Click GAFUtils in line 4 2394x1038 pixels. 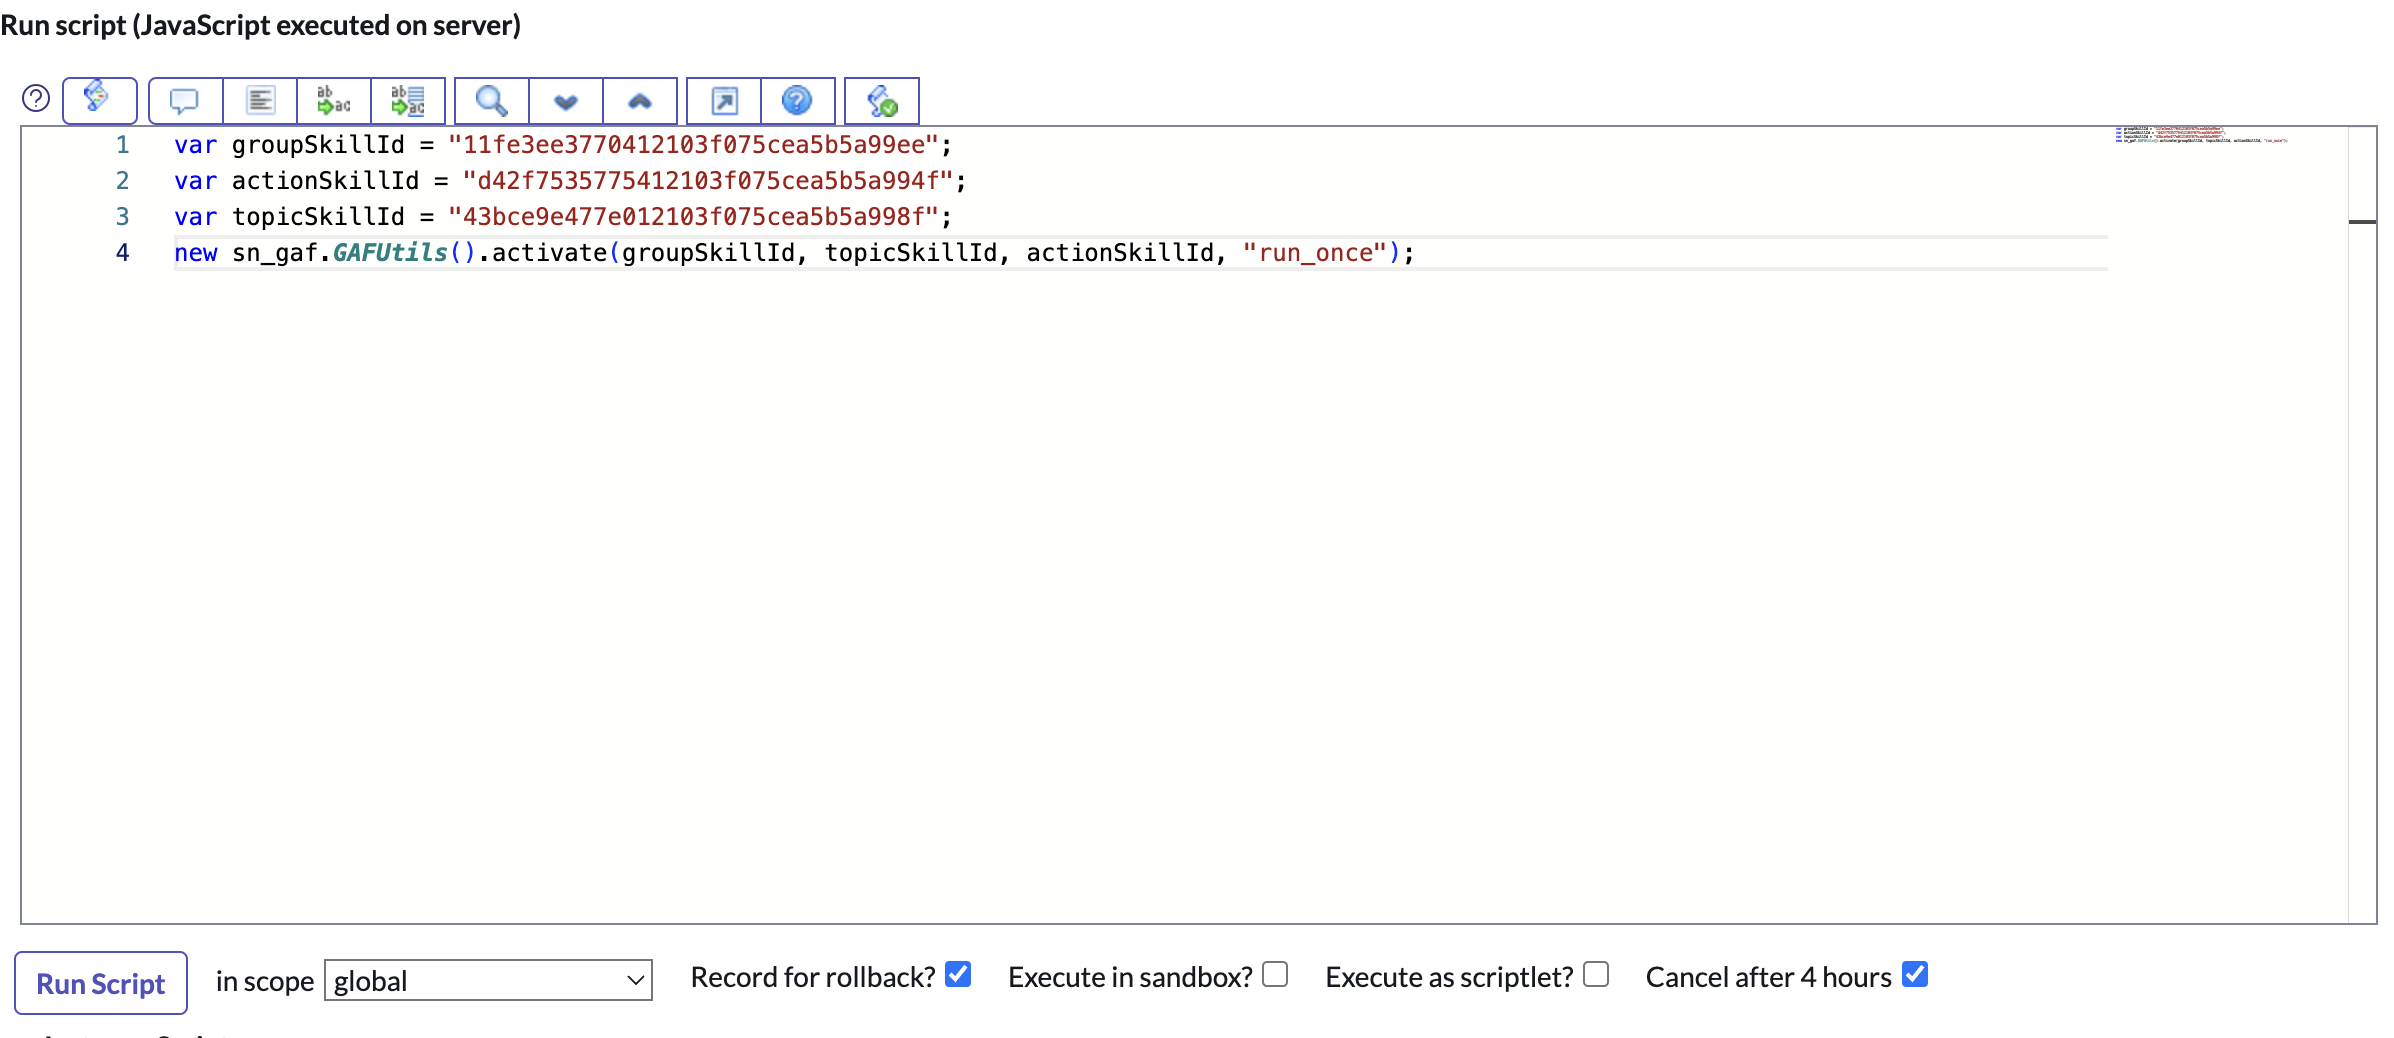tap(390, 253)
